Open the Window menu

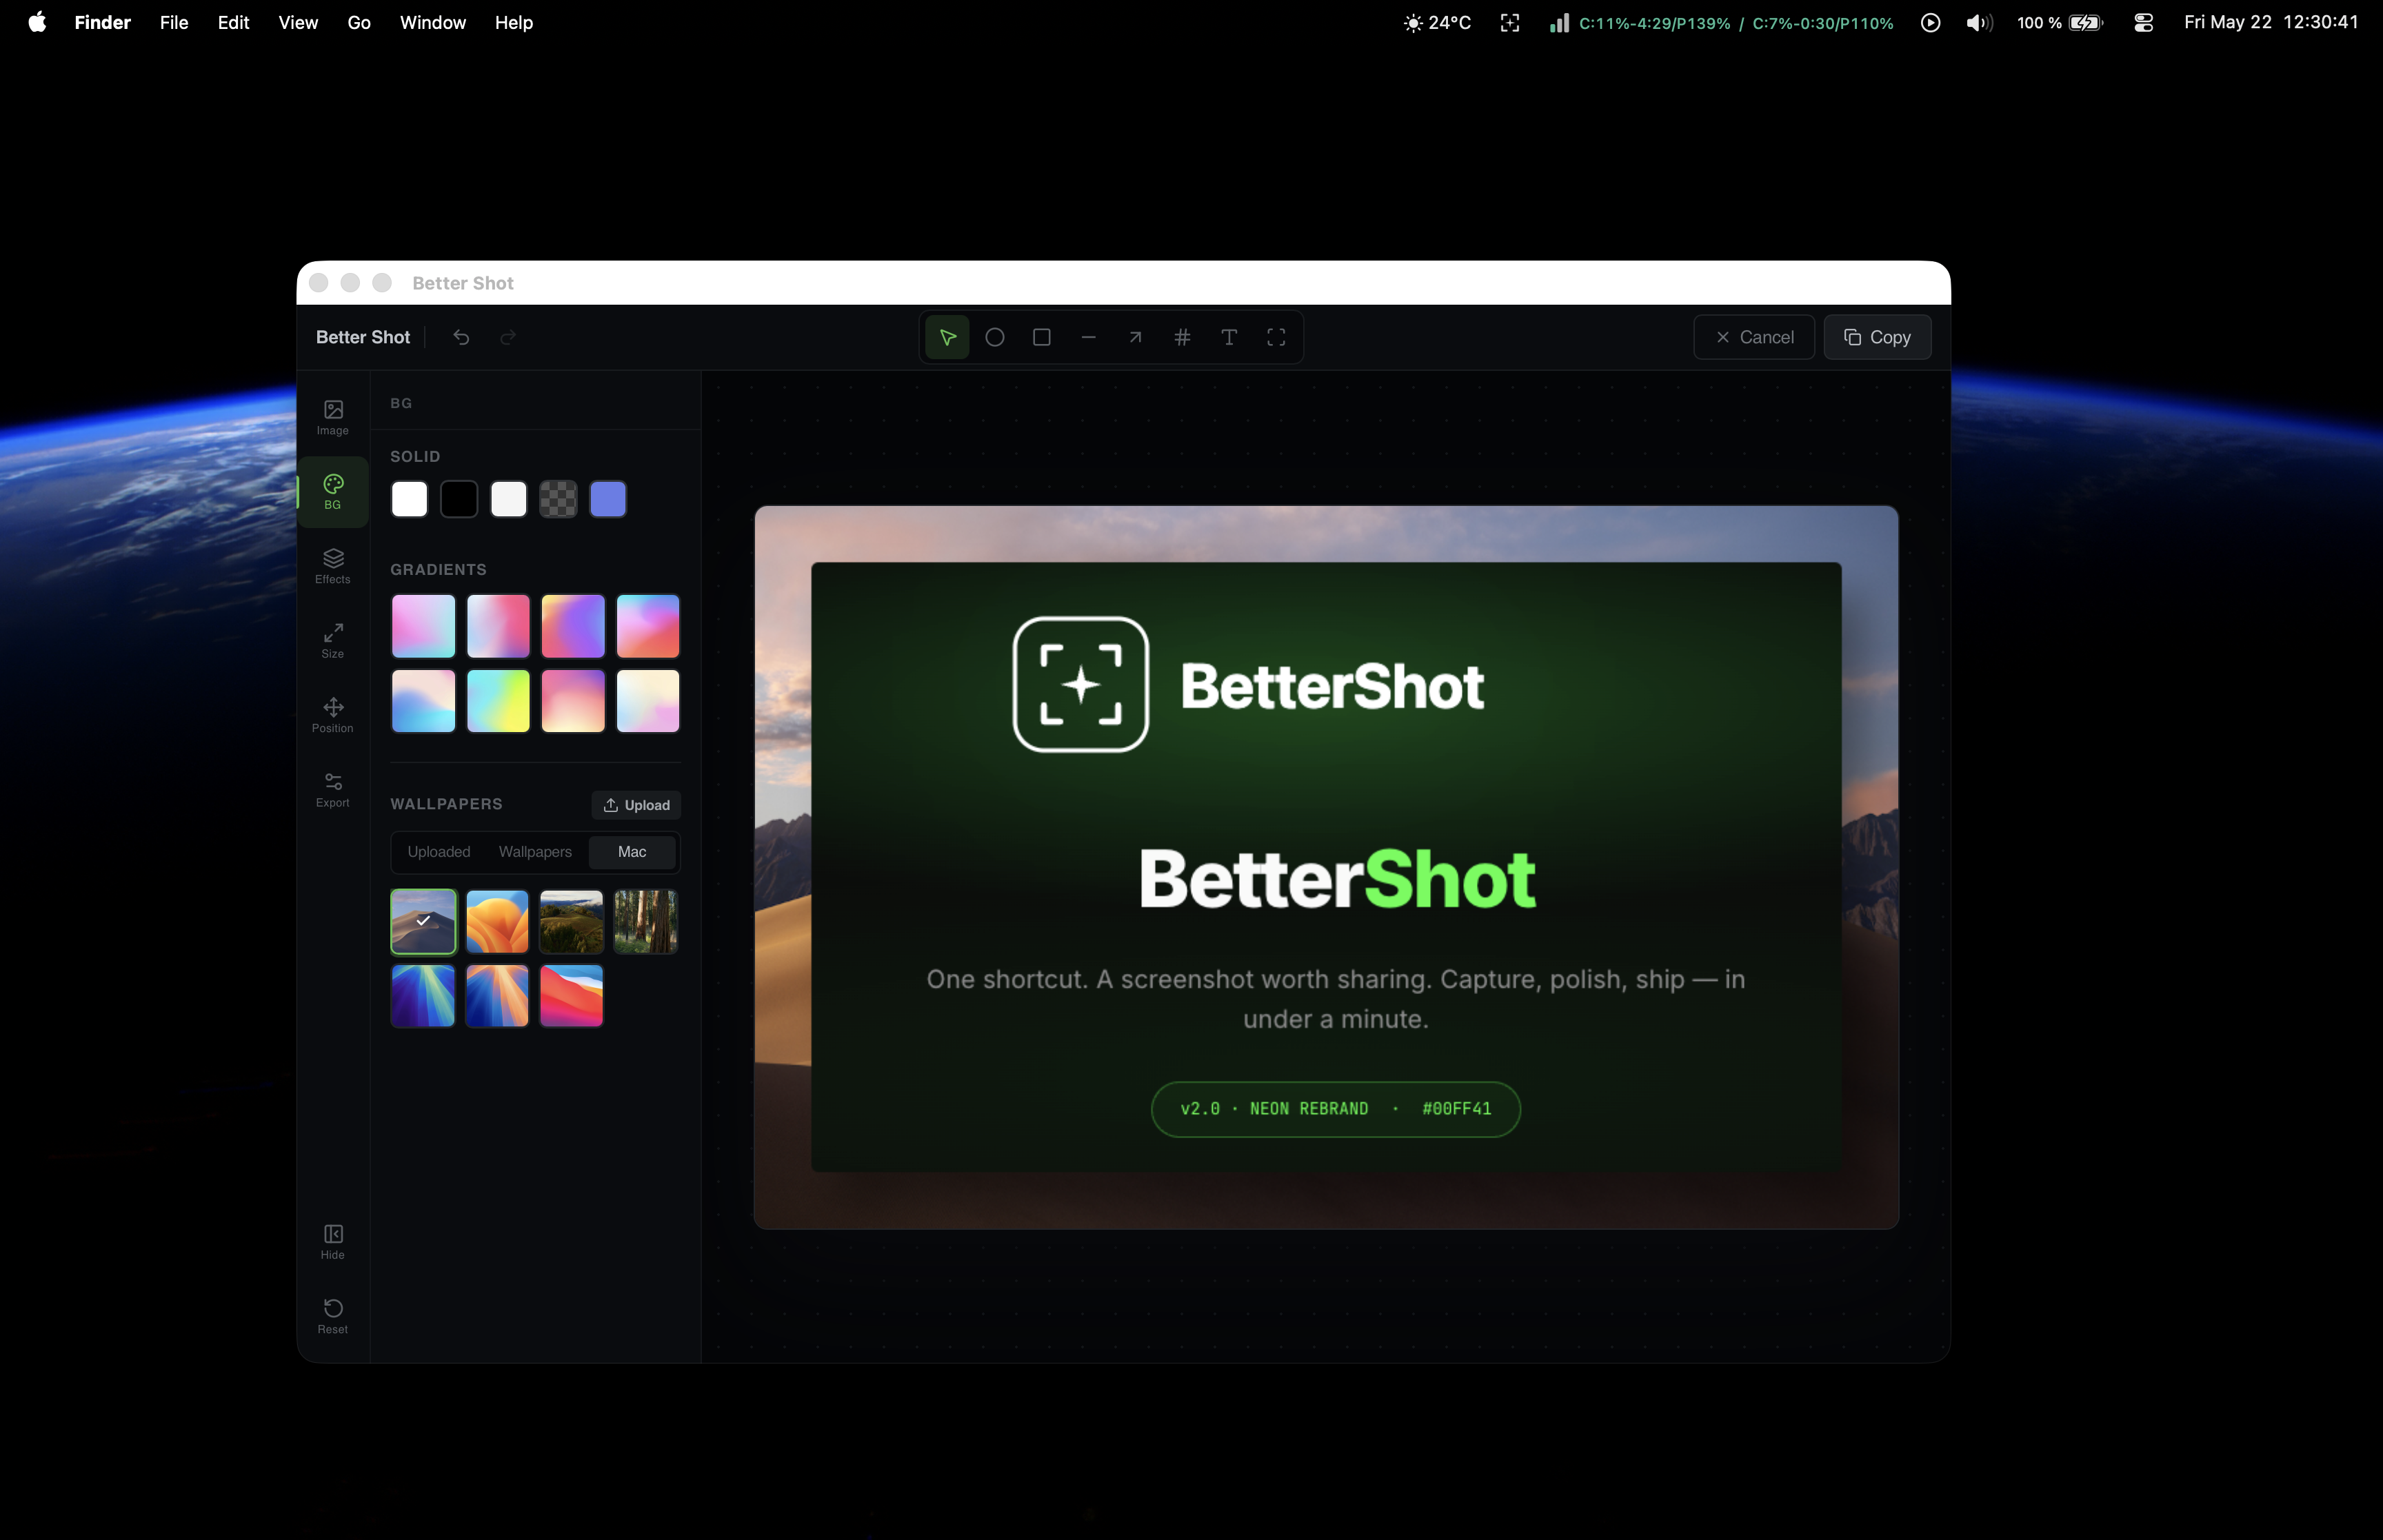coord(433,22)
